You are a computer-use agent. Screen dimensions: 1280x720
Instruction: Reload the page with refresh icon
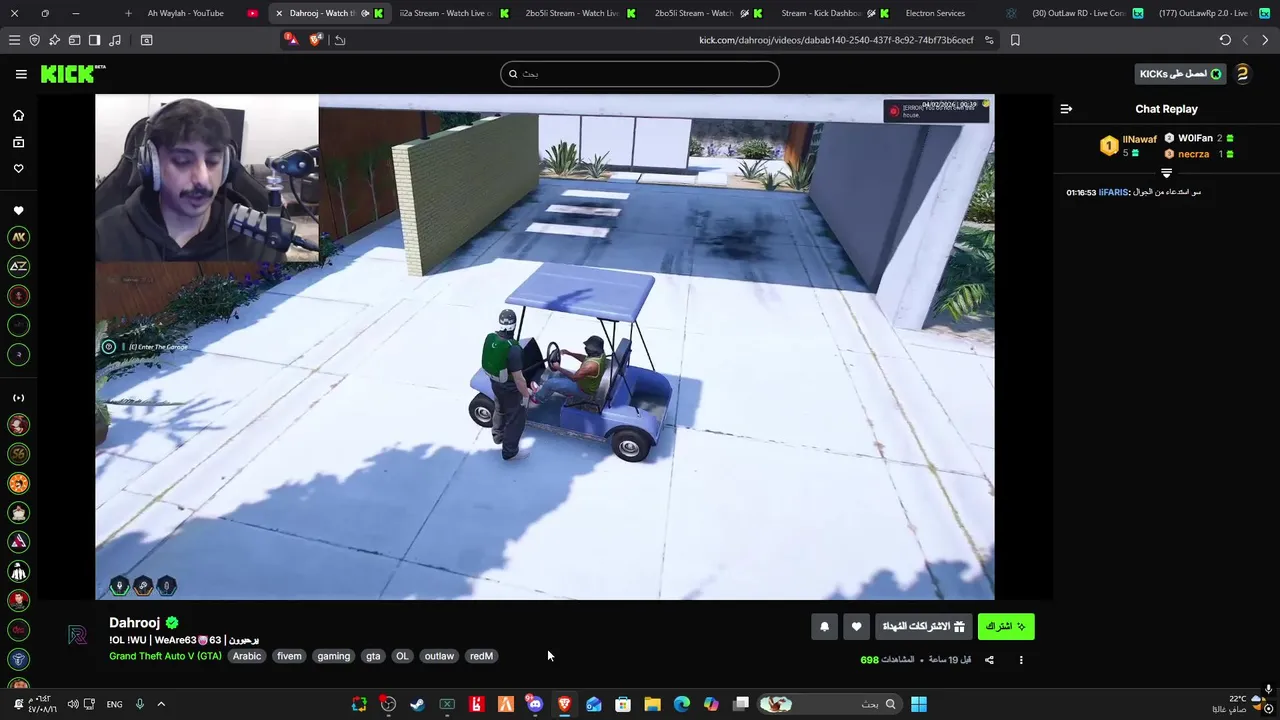tap(1225, 40)
